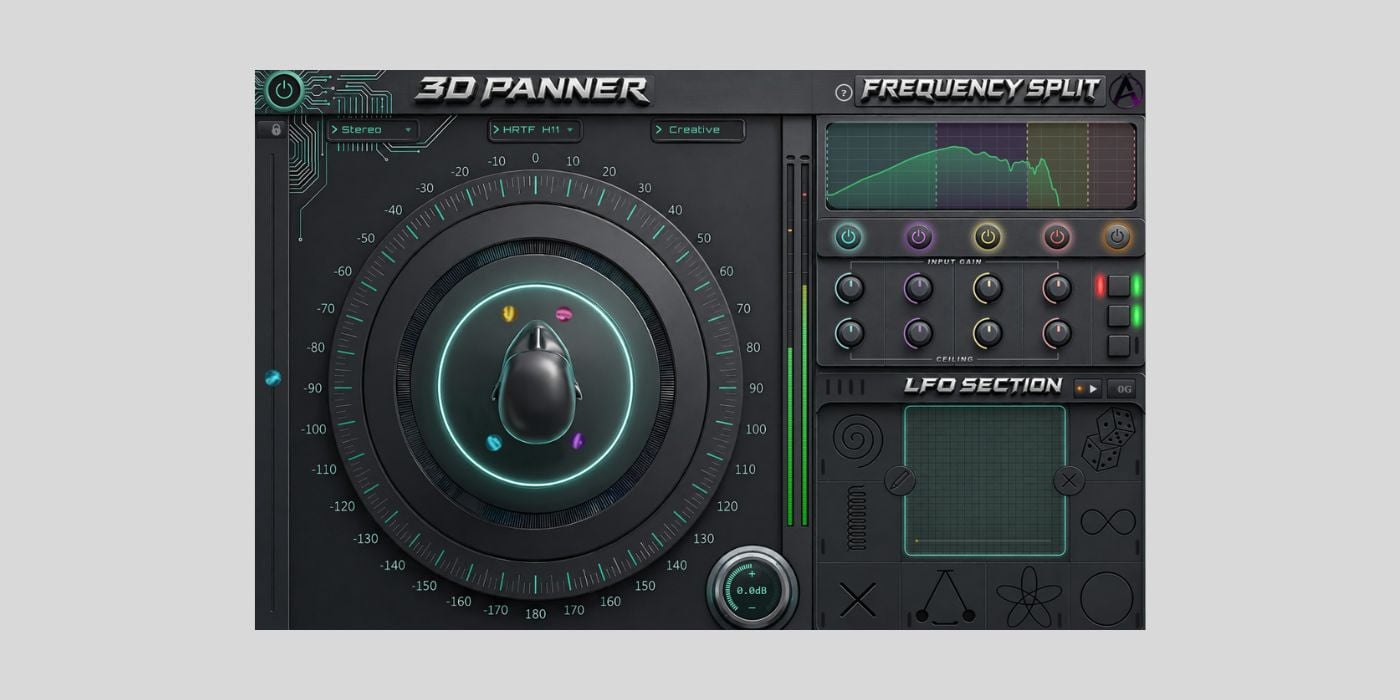Image resolution: width=1400 pixels, height=700 pixels.
Task: Select the cyan sound source marker
Action: [493, 443]
